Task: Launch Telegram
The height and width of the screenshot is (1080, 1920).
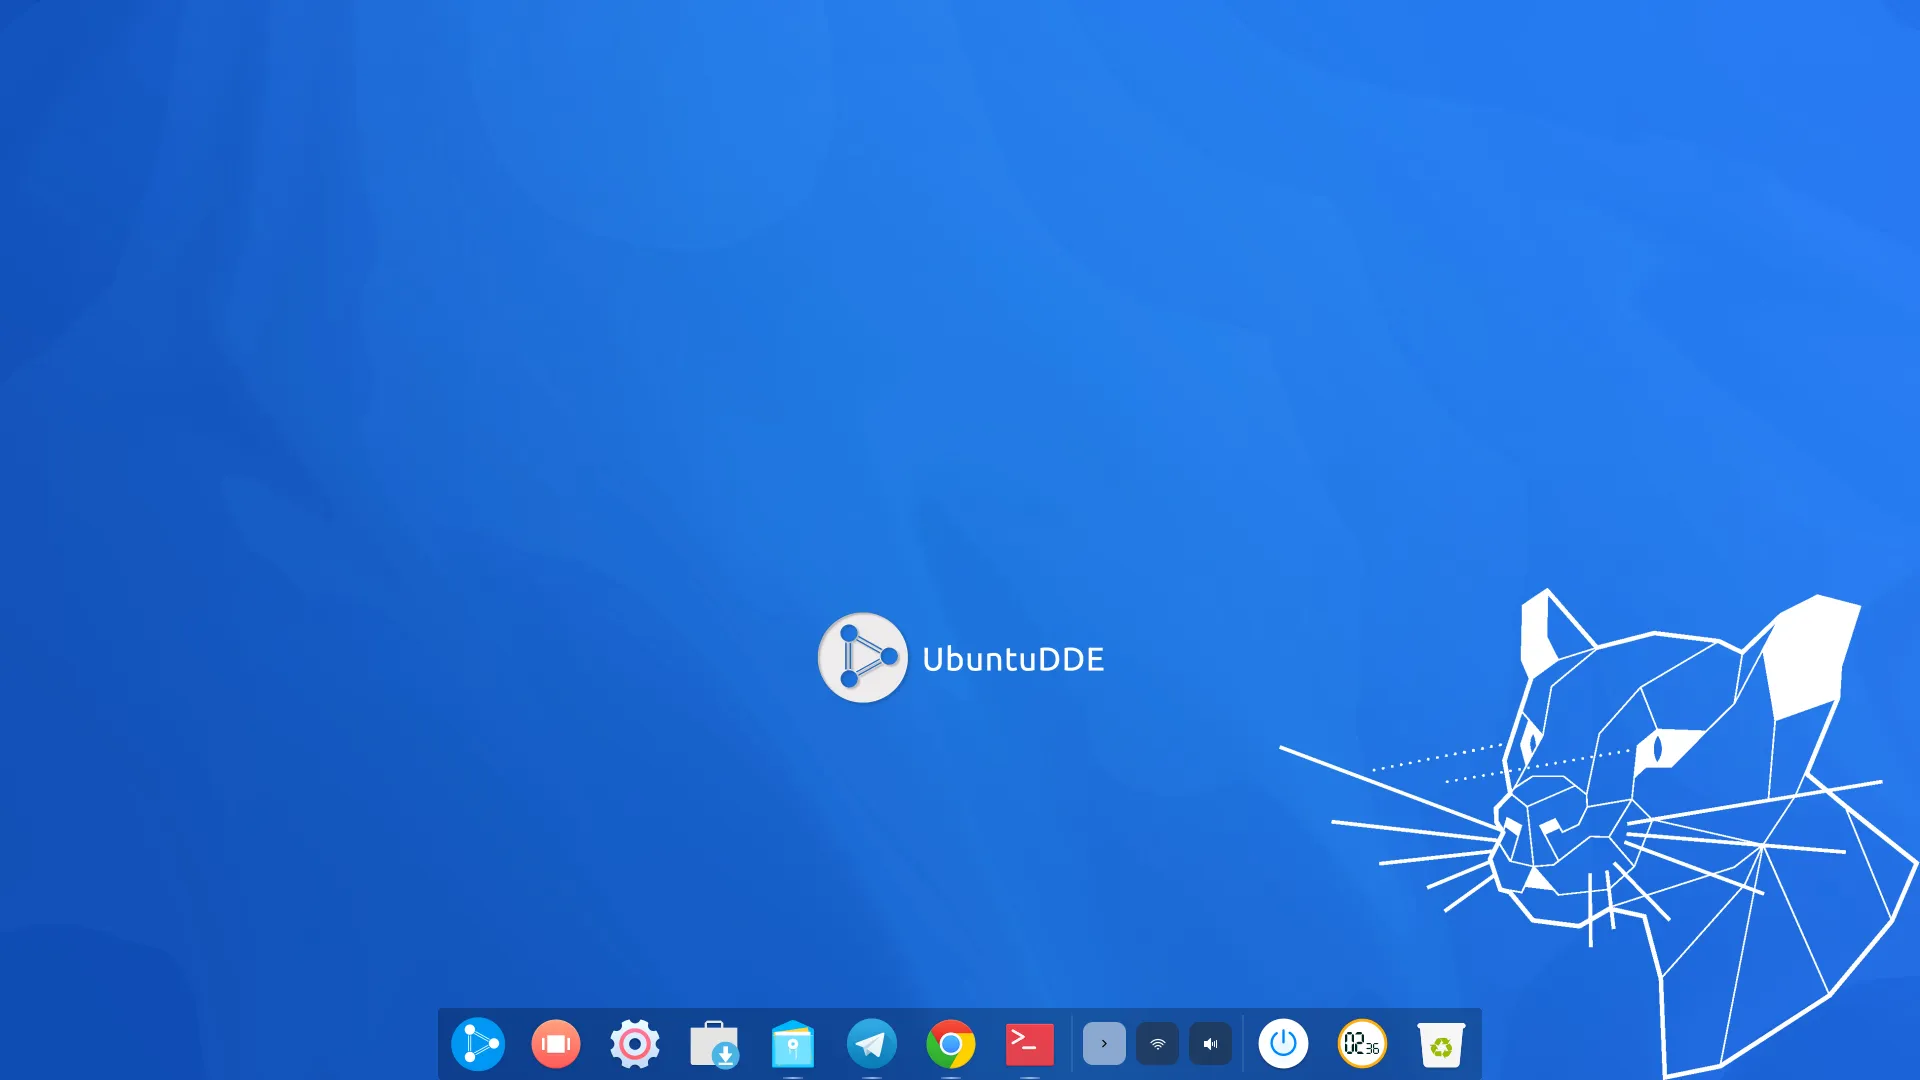Action: point(871,1043)
